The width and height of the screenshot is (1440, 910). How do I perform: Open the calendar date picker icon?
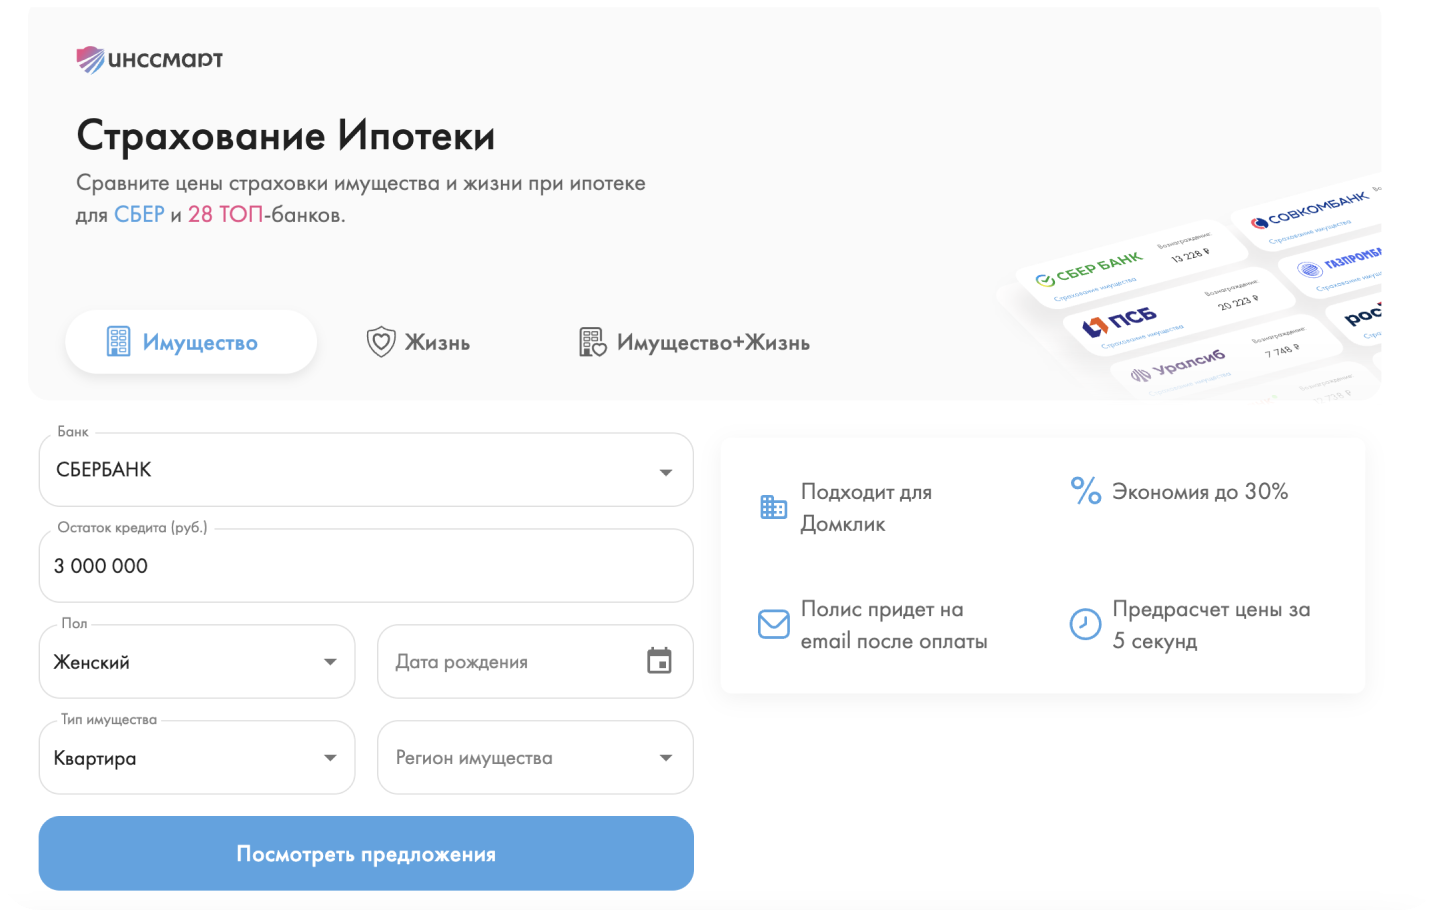[659, 661]
